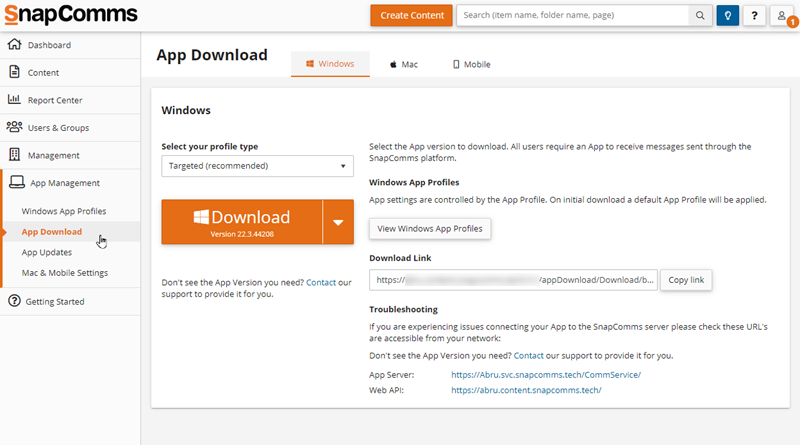This screenshot has height=445, width=800.
Task: Open the user profile icon
Action: (781, 15)
